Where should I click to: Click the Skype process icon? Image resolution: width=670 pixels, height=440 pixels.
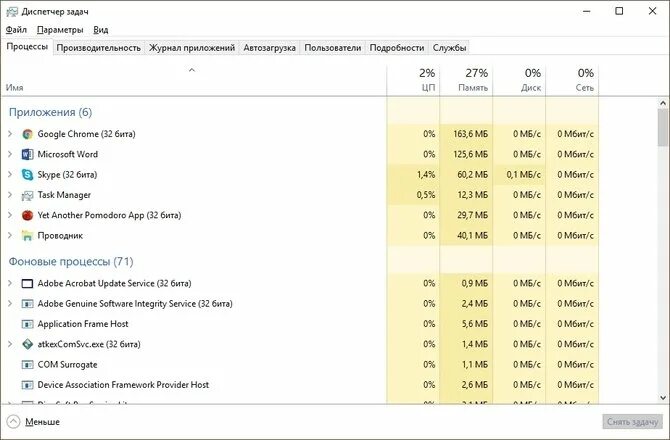click(x=27, y=174)
